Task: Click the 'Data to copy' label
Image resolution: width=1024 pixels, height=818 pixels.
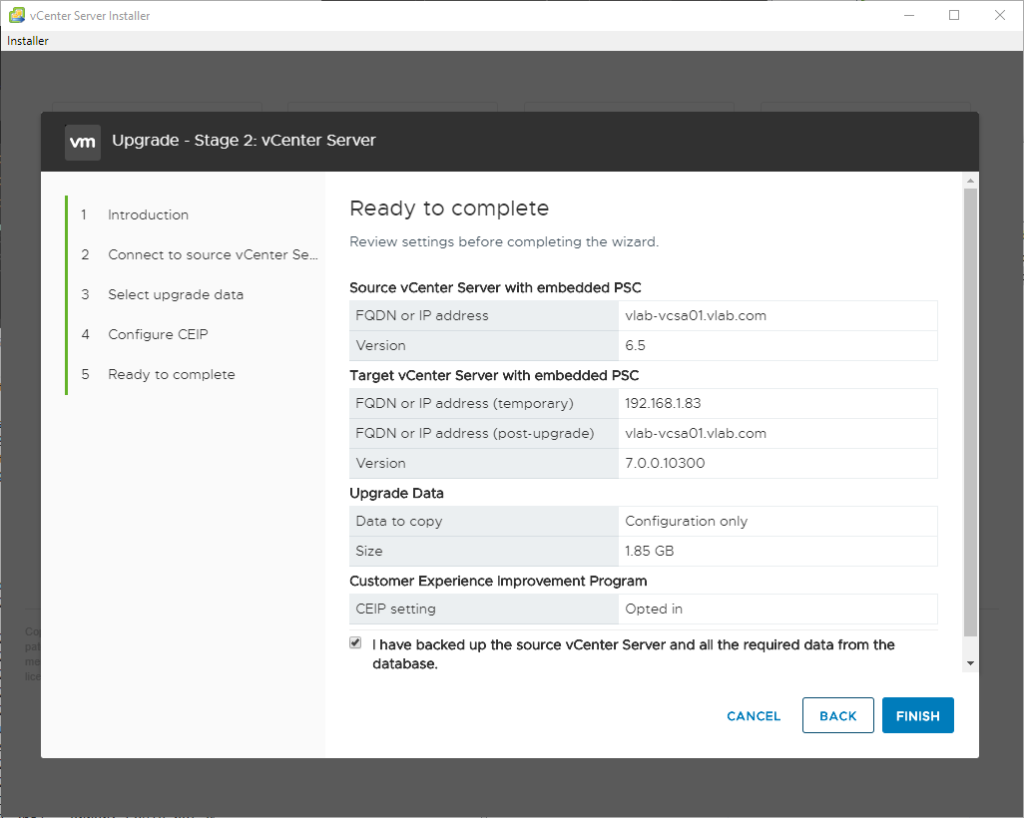Action: 399,521
